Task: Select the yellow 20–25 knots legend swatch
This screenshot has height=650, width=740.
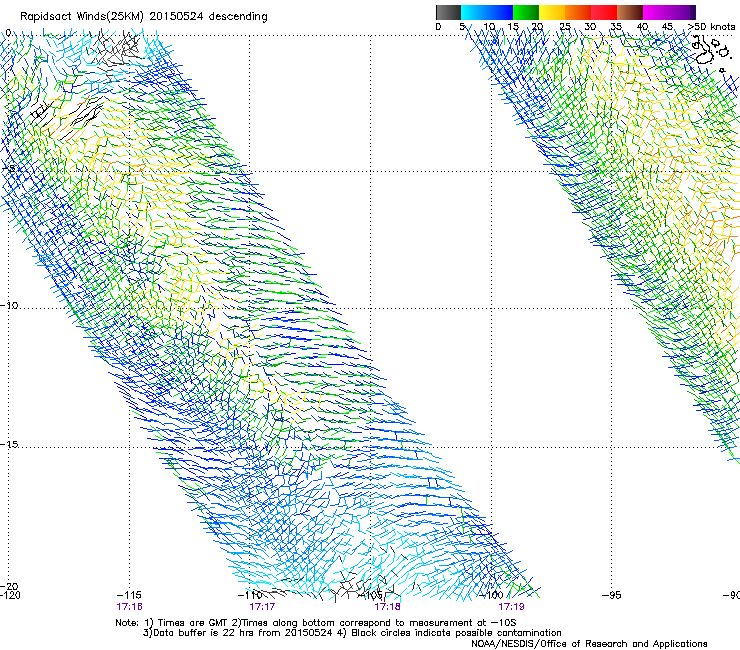Action: (x=552, y=12)
